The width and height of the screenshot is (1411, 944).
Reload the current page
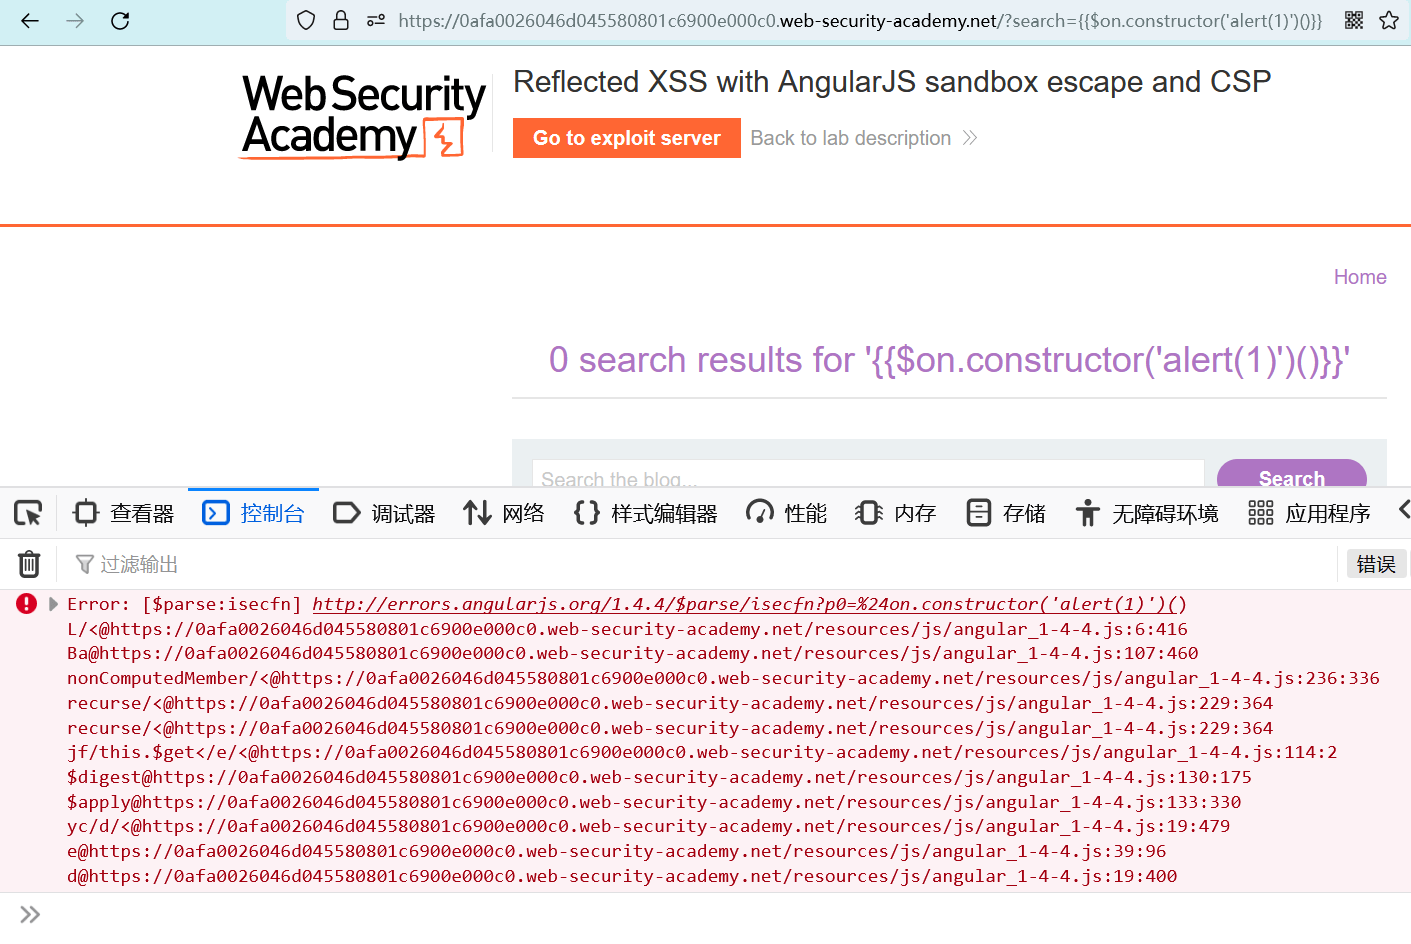pos(120,21)
